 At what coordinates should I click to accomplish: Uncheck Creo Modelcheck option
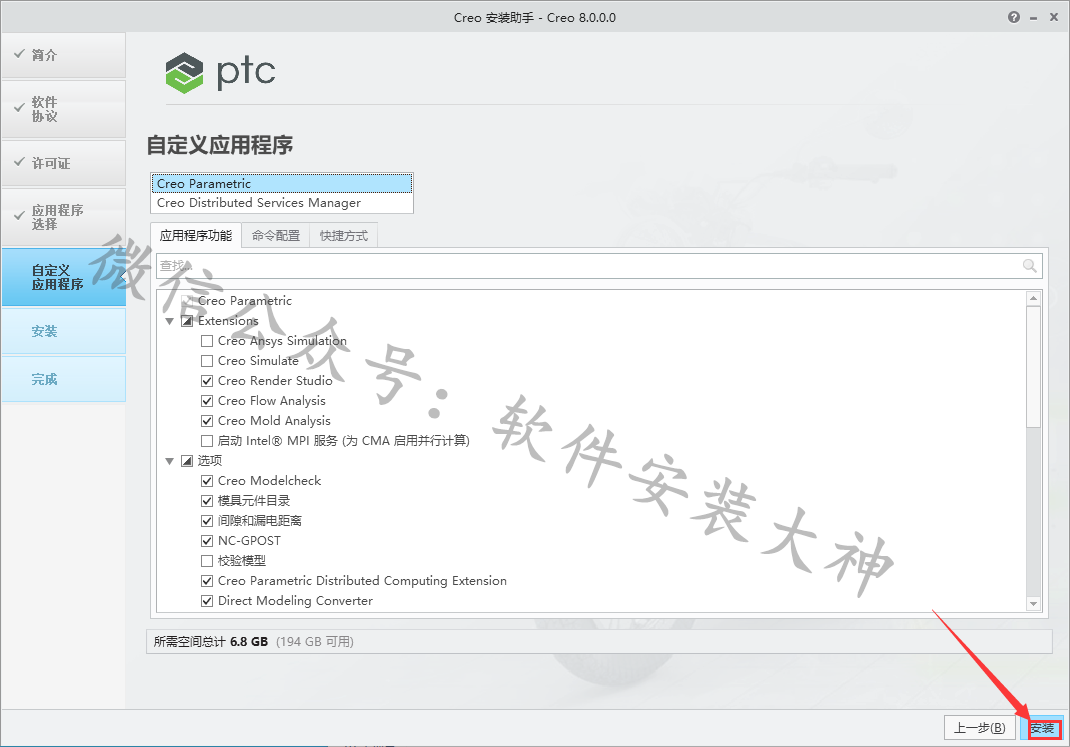tap(207, 481)
